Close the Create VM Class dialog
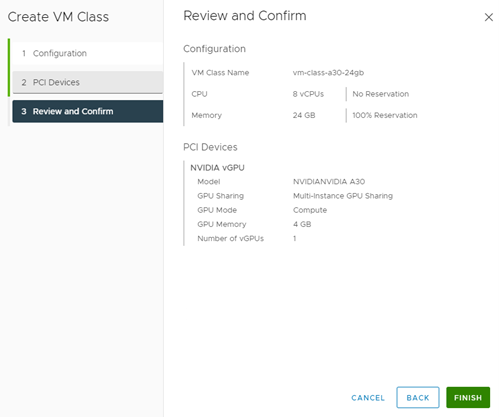Screen dimensions: 499x417 488,17
